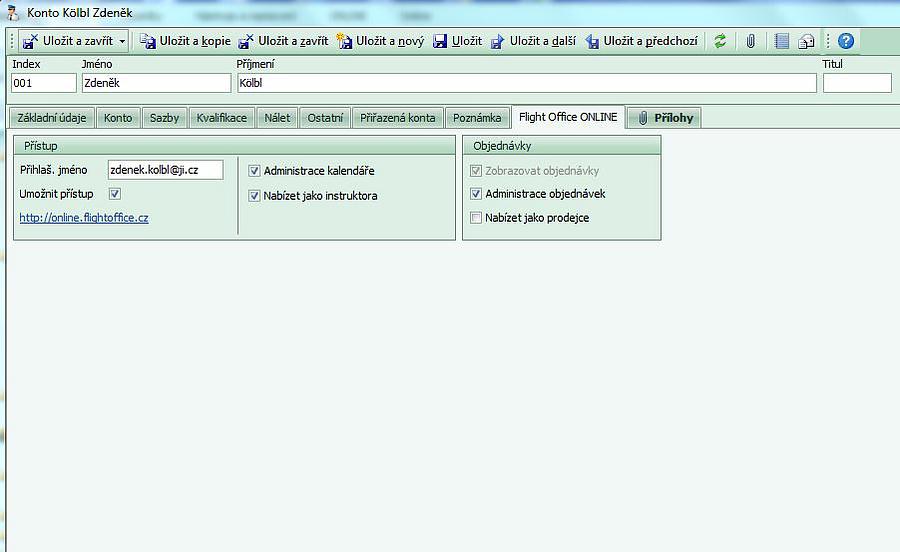Enable Nabízet jako prodejce checkbox
The width and height of the screenshot is (900, 552).
pyautogui.click(x=476, y=217)
